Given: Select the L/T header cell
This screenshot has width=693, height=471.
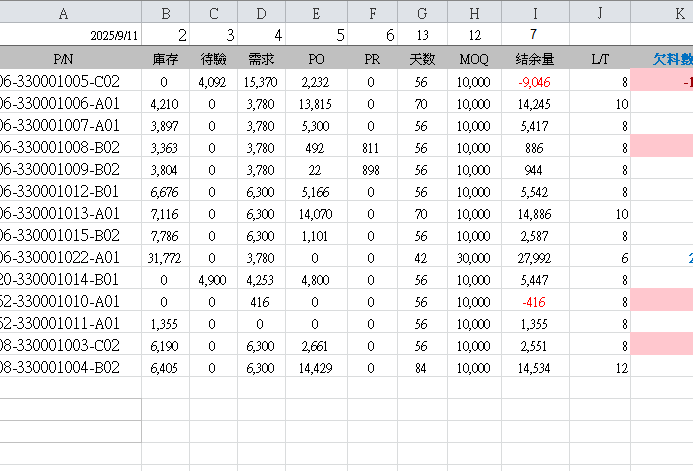Looking at the screenshot, I should [600, 58].
